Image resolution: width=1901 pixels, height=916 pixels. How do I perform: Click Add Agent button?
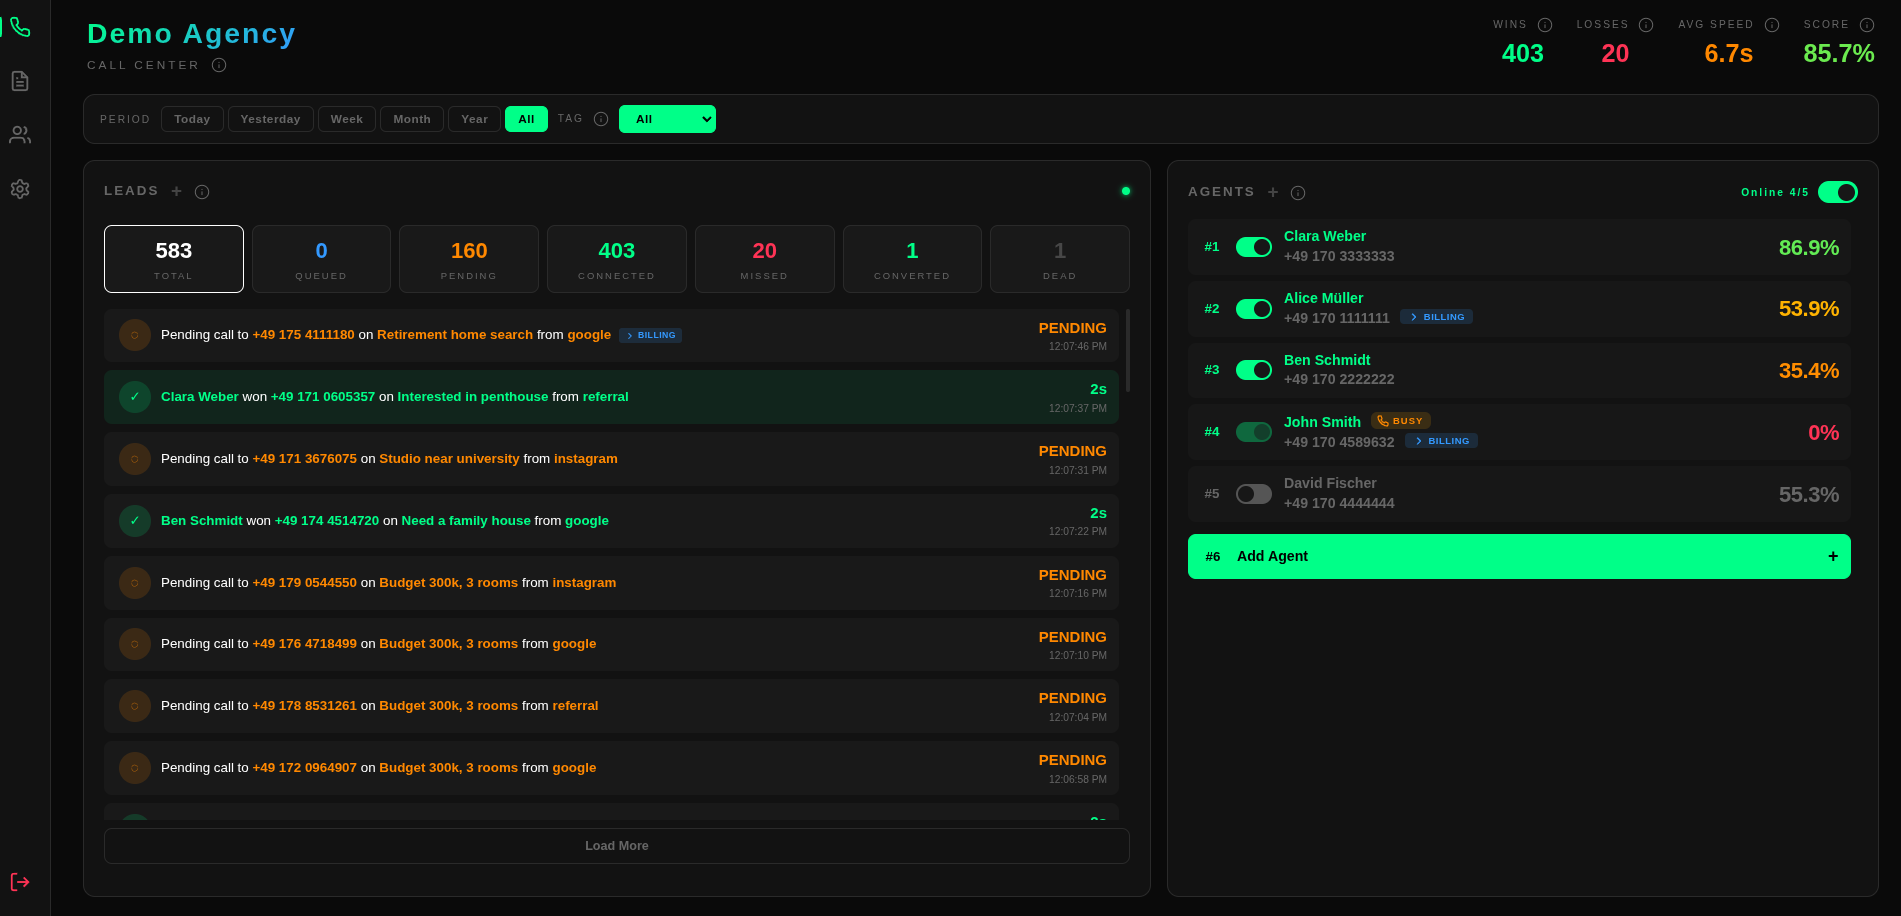pyautogui.click(x=1519, y=556)
